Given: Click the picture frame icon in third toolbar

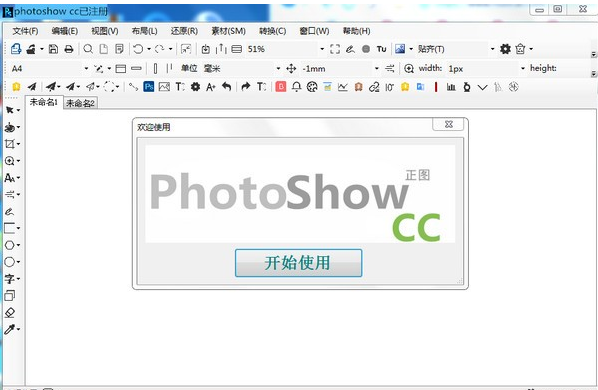Looking at the screenshot, I should [x=164, y=87].
